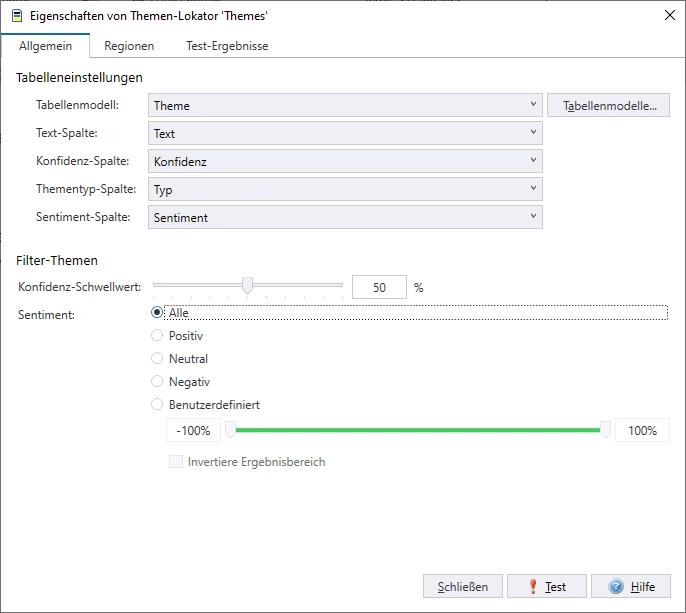686x613 pixels.
Task: Click the Tabellenmodelle... button
Action: click(609, 106)
